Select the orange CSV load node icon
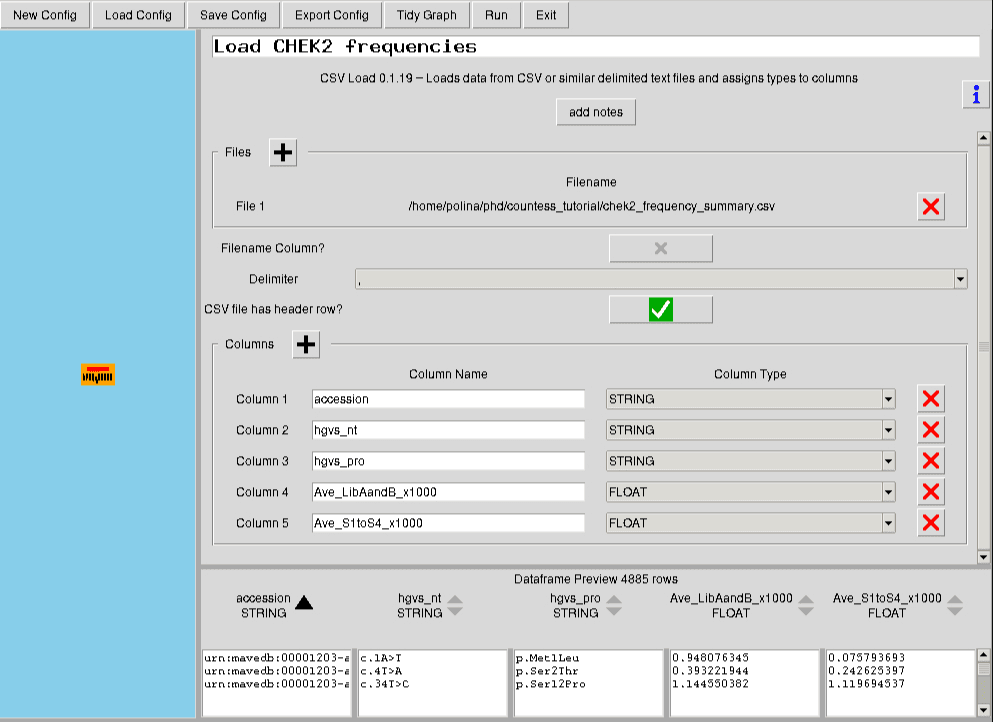This screenshot has height=722, width=993. (x=98, y=374)
